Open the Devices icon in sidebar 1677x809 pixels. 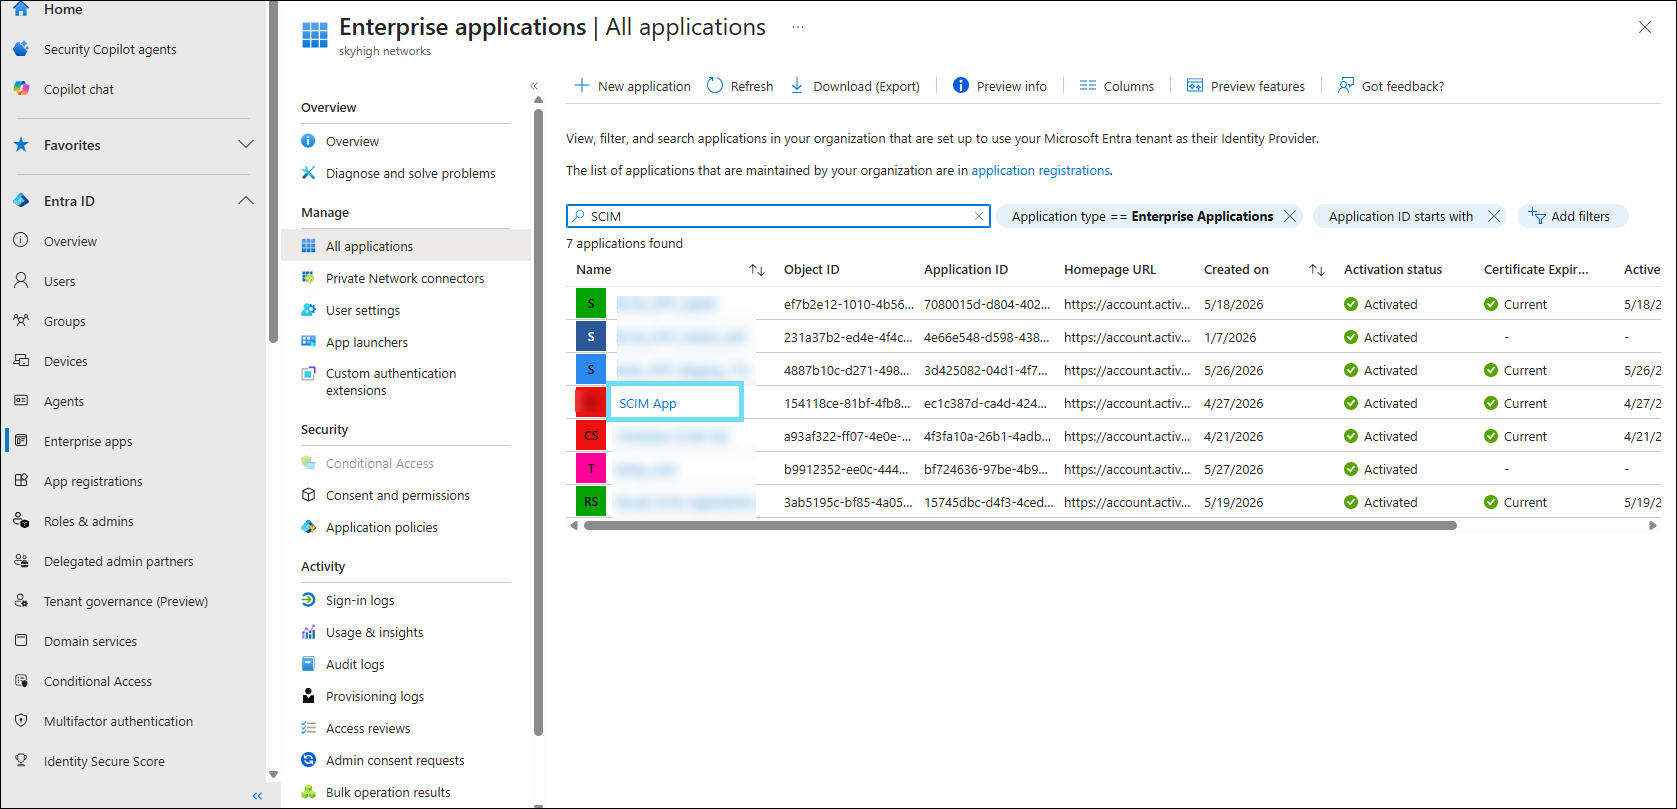[21, 361]
